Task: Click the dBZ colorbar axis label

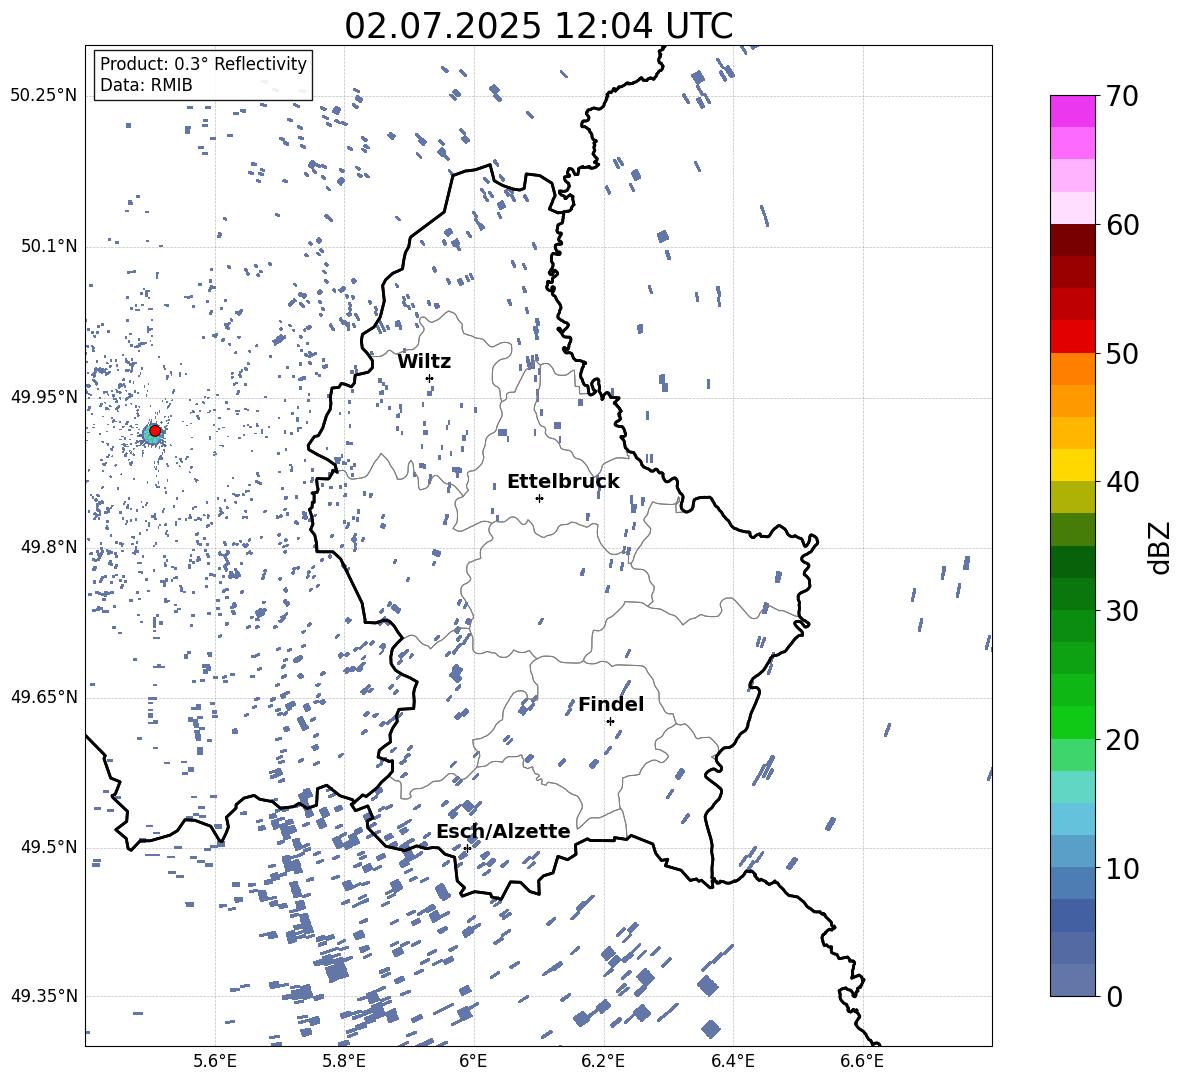Action: 1161,547
